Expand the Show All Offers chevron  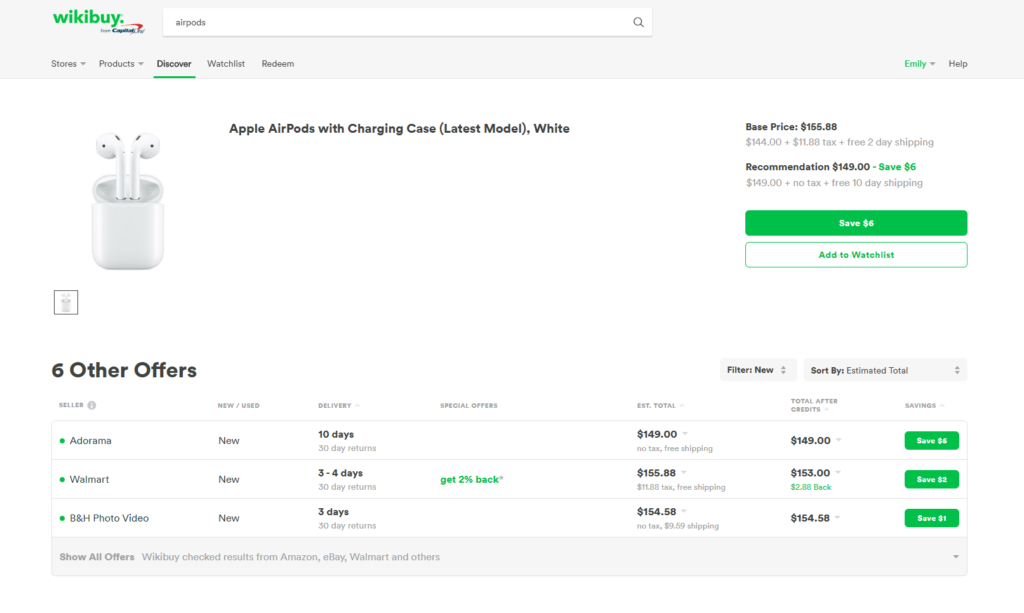pos(955,557)
